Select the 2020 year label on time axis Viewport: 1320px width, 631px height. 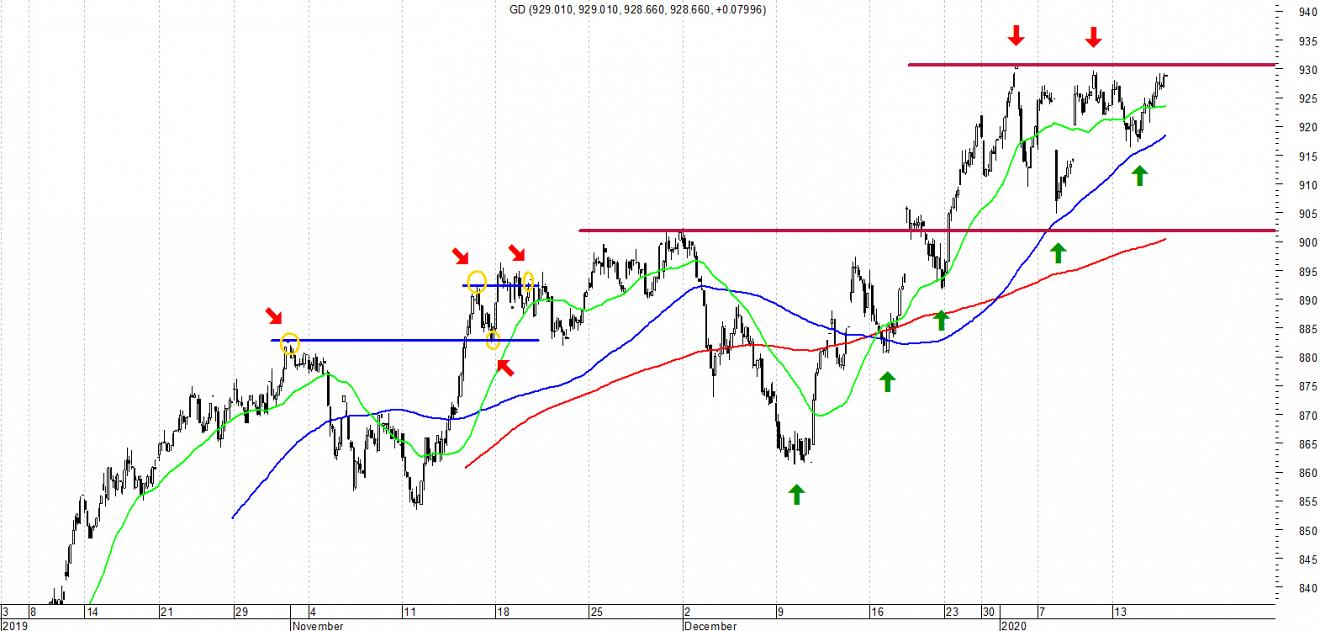tap(1016, 626)
